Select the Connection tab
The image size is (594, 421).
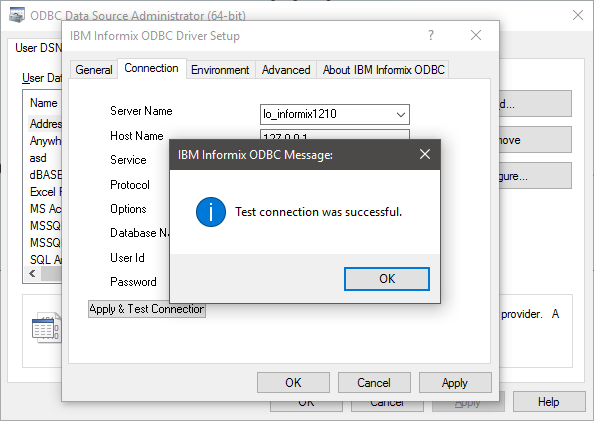[152, 68]
